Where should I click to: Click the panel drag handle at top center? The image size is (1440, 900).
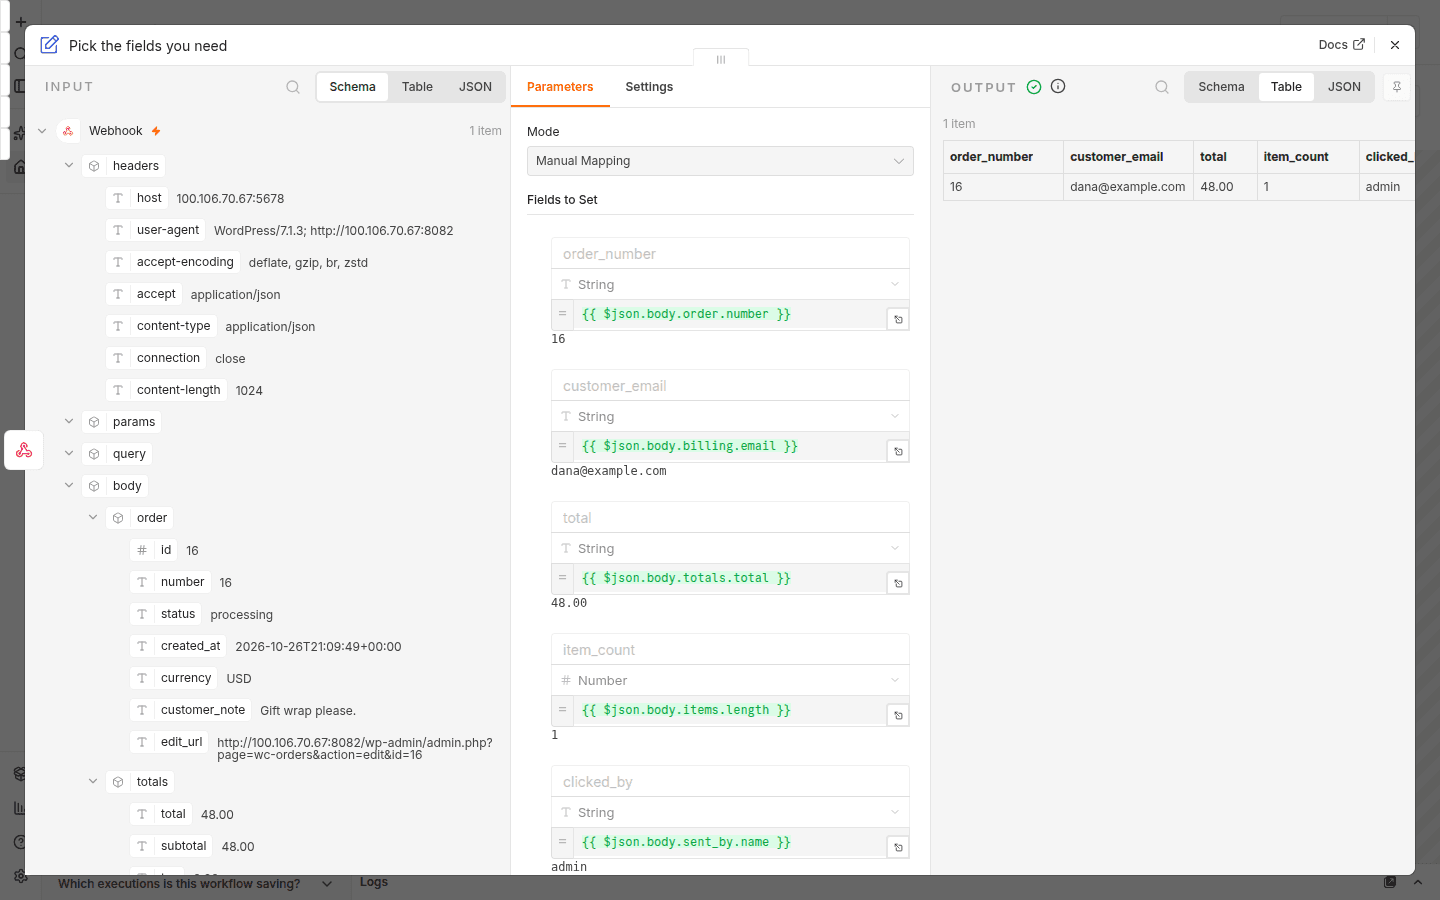[721, 59]
